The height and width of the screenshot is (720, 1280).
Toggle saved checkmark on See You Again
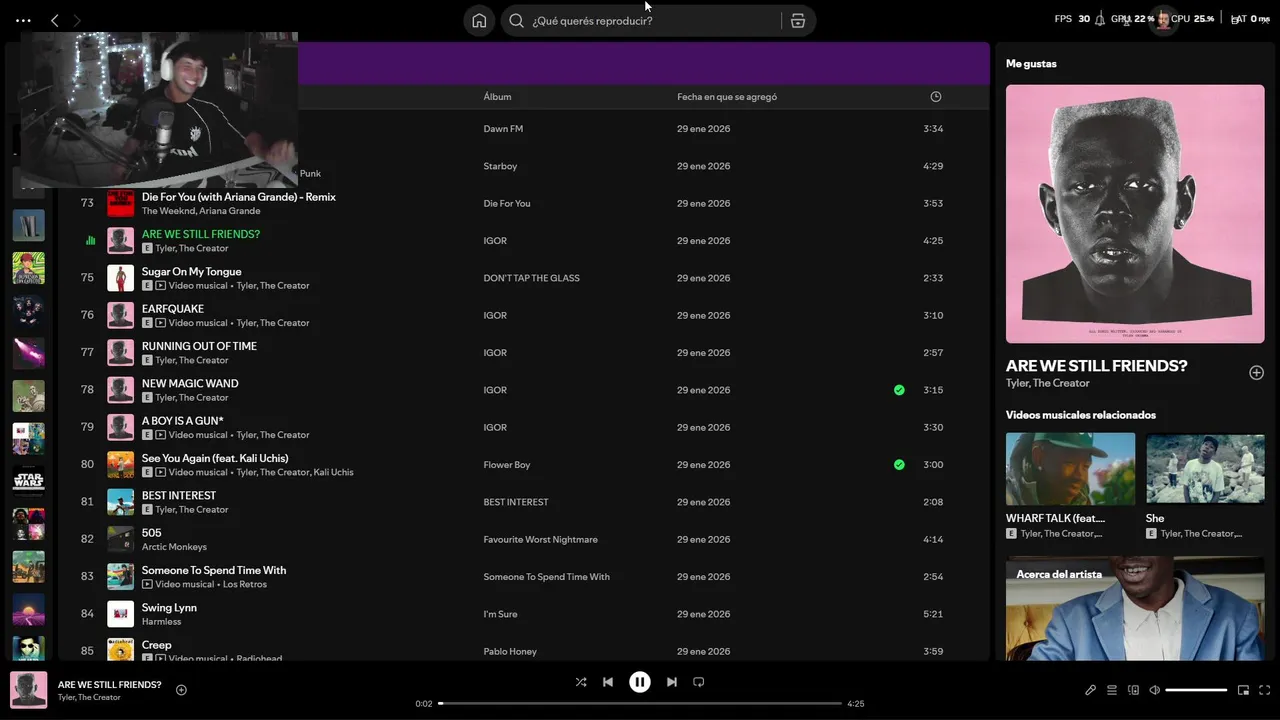pyautogui.click(x=899, y=465)
